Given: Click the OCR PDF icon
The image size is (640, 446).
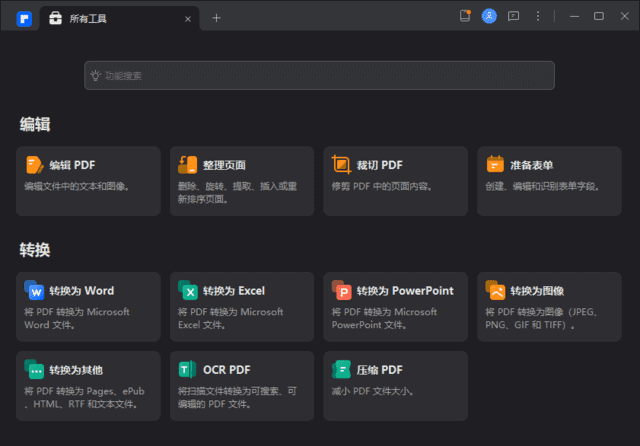Looking at the screenshot, I should click(x=188, y=369).
